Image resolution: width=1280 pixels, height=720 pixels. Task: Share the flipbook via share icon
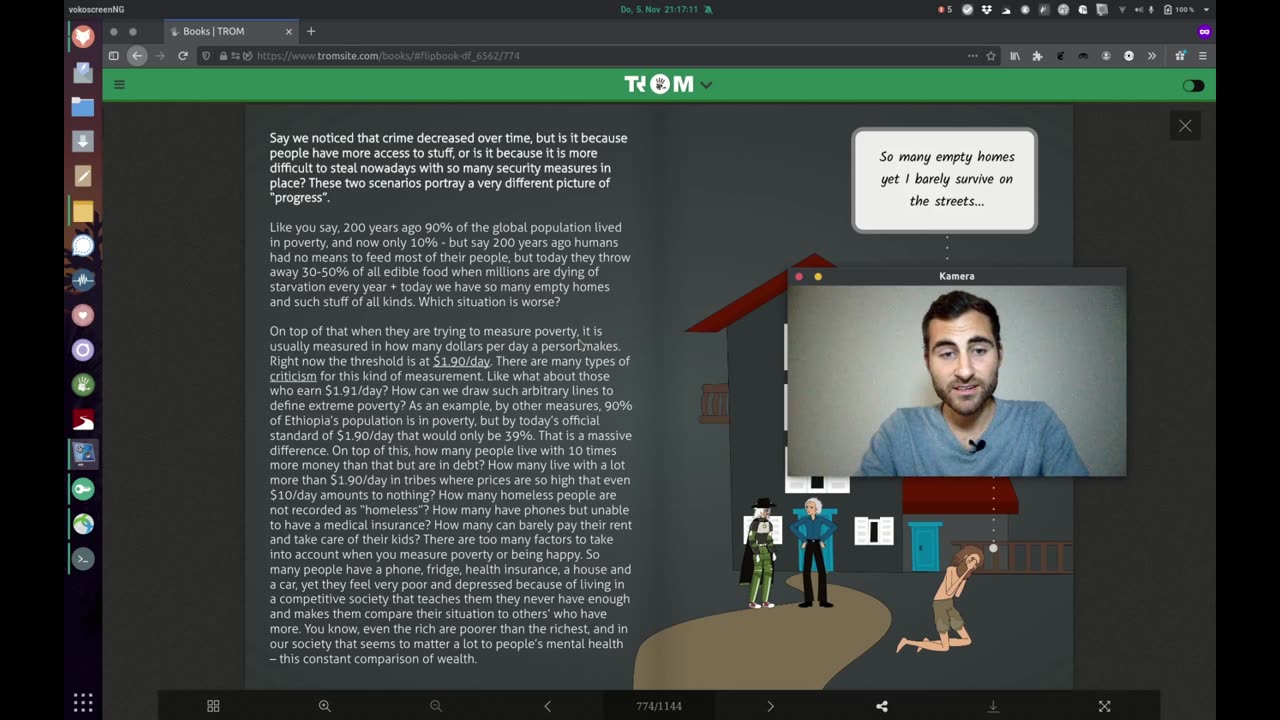pyautogui.click(x=882, y=706)
